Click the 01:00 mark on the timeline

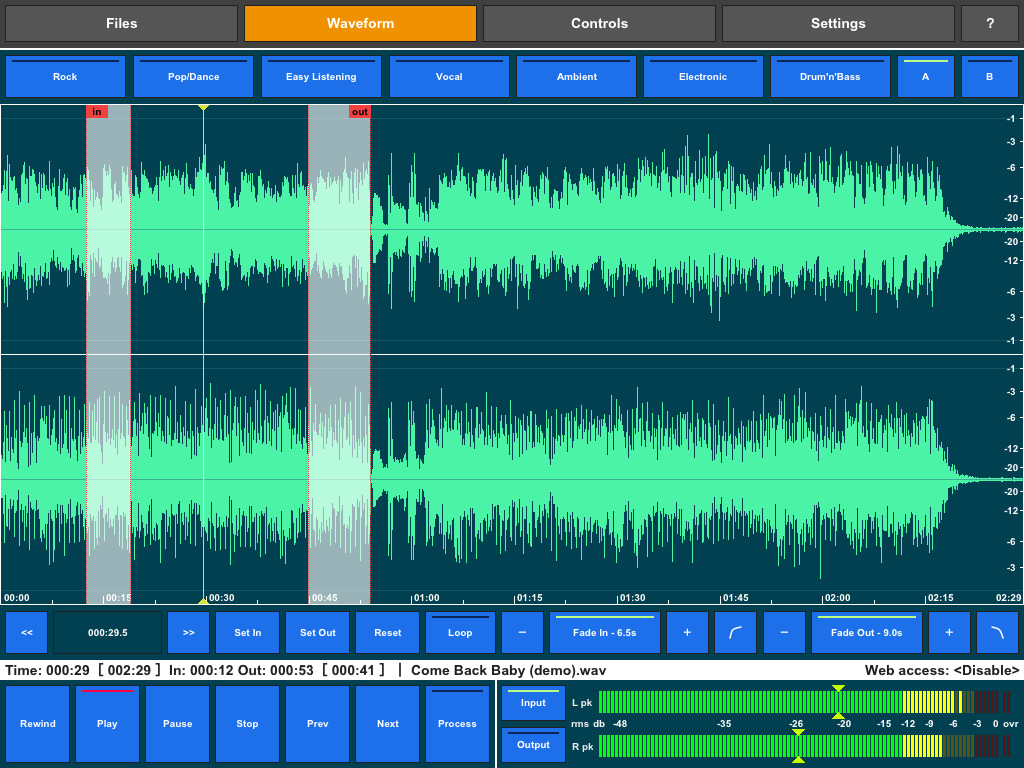coord(426,598)
